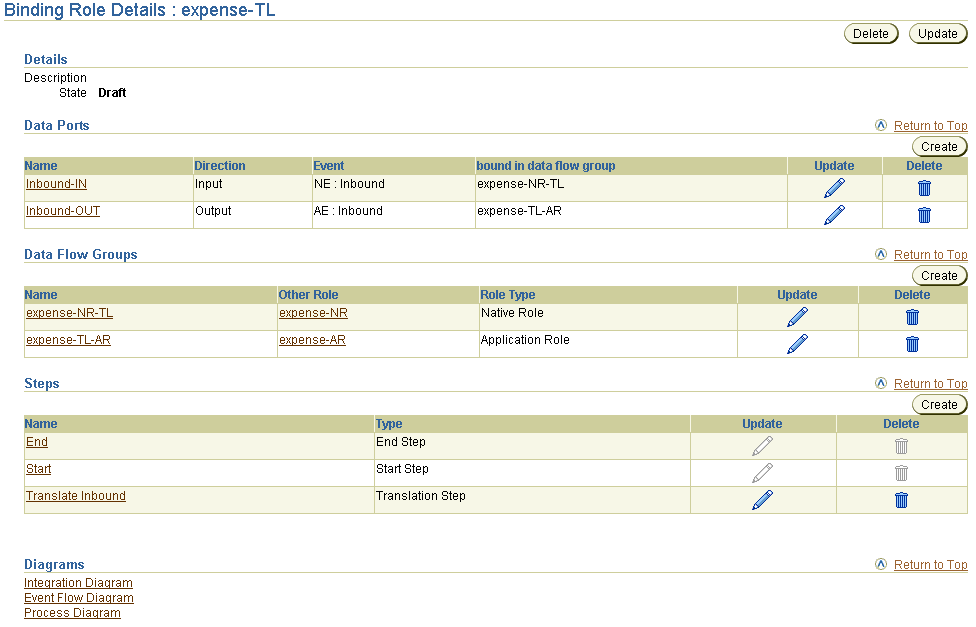Open the Inbound-IN data port link
976x627 pixels.
pyautogui.click(x=56, y=184)
